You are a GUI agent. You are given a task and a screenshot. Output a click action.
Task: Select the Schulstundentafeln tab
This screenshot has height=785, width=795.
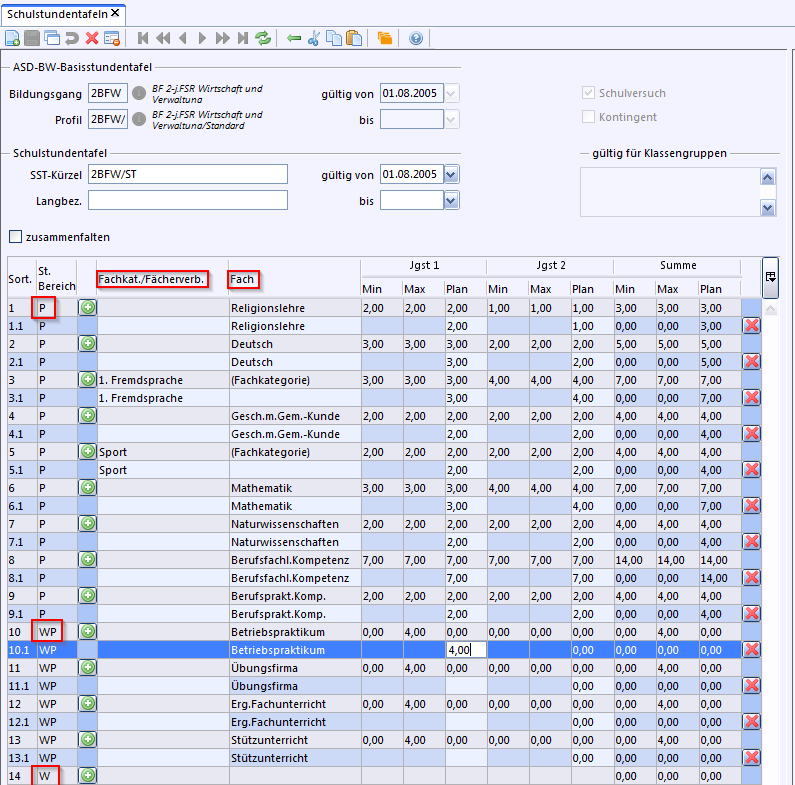pos(57,13)
